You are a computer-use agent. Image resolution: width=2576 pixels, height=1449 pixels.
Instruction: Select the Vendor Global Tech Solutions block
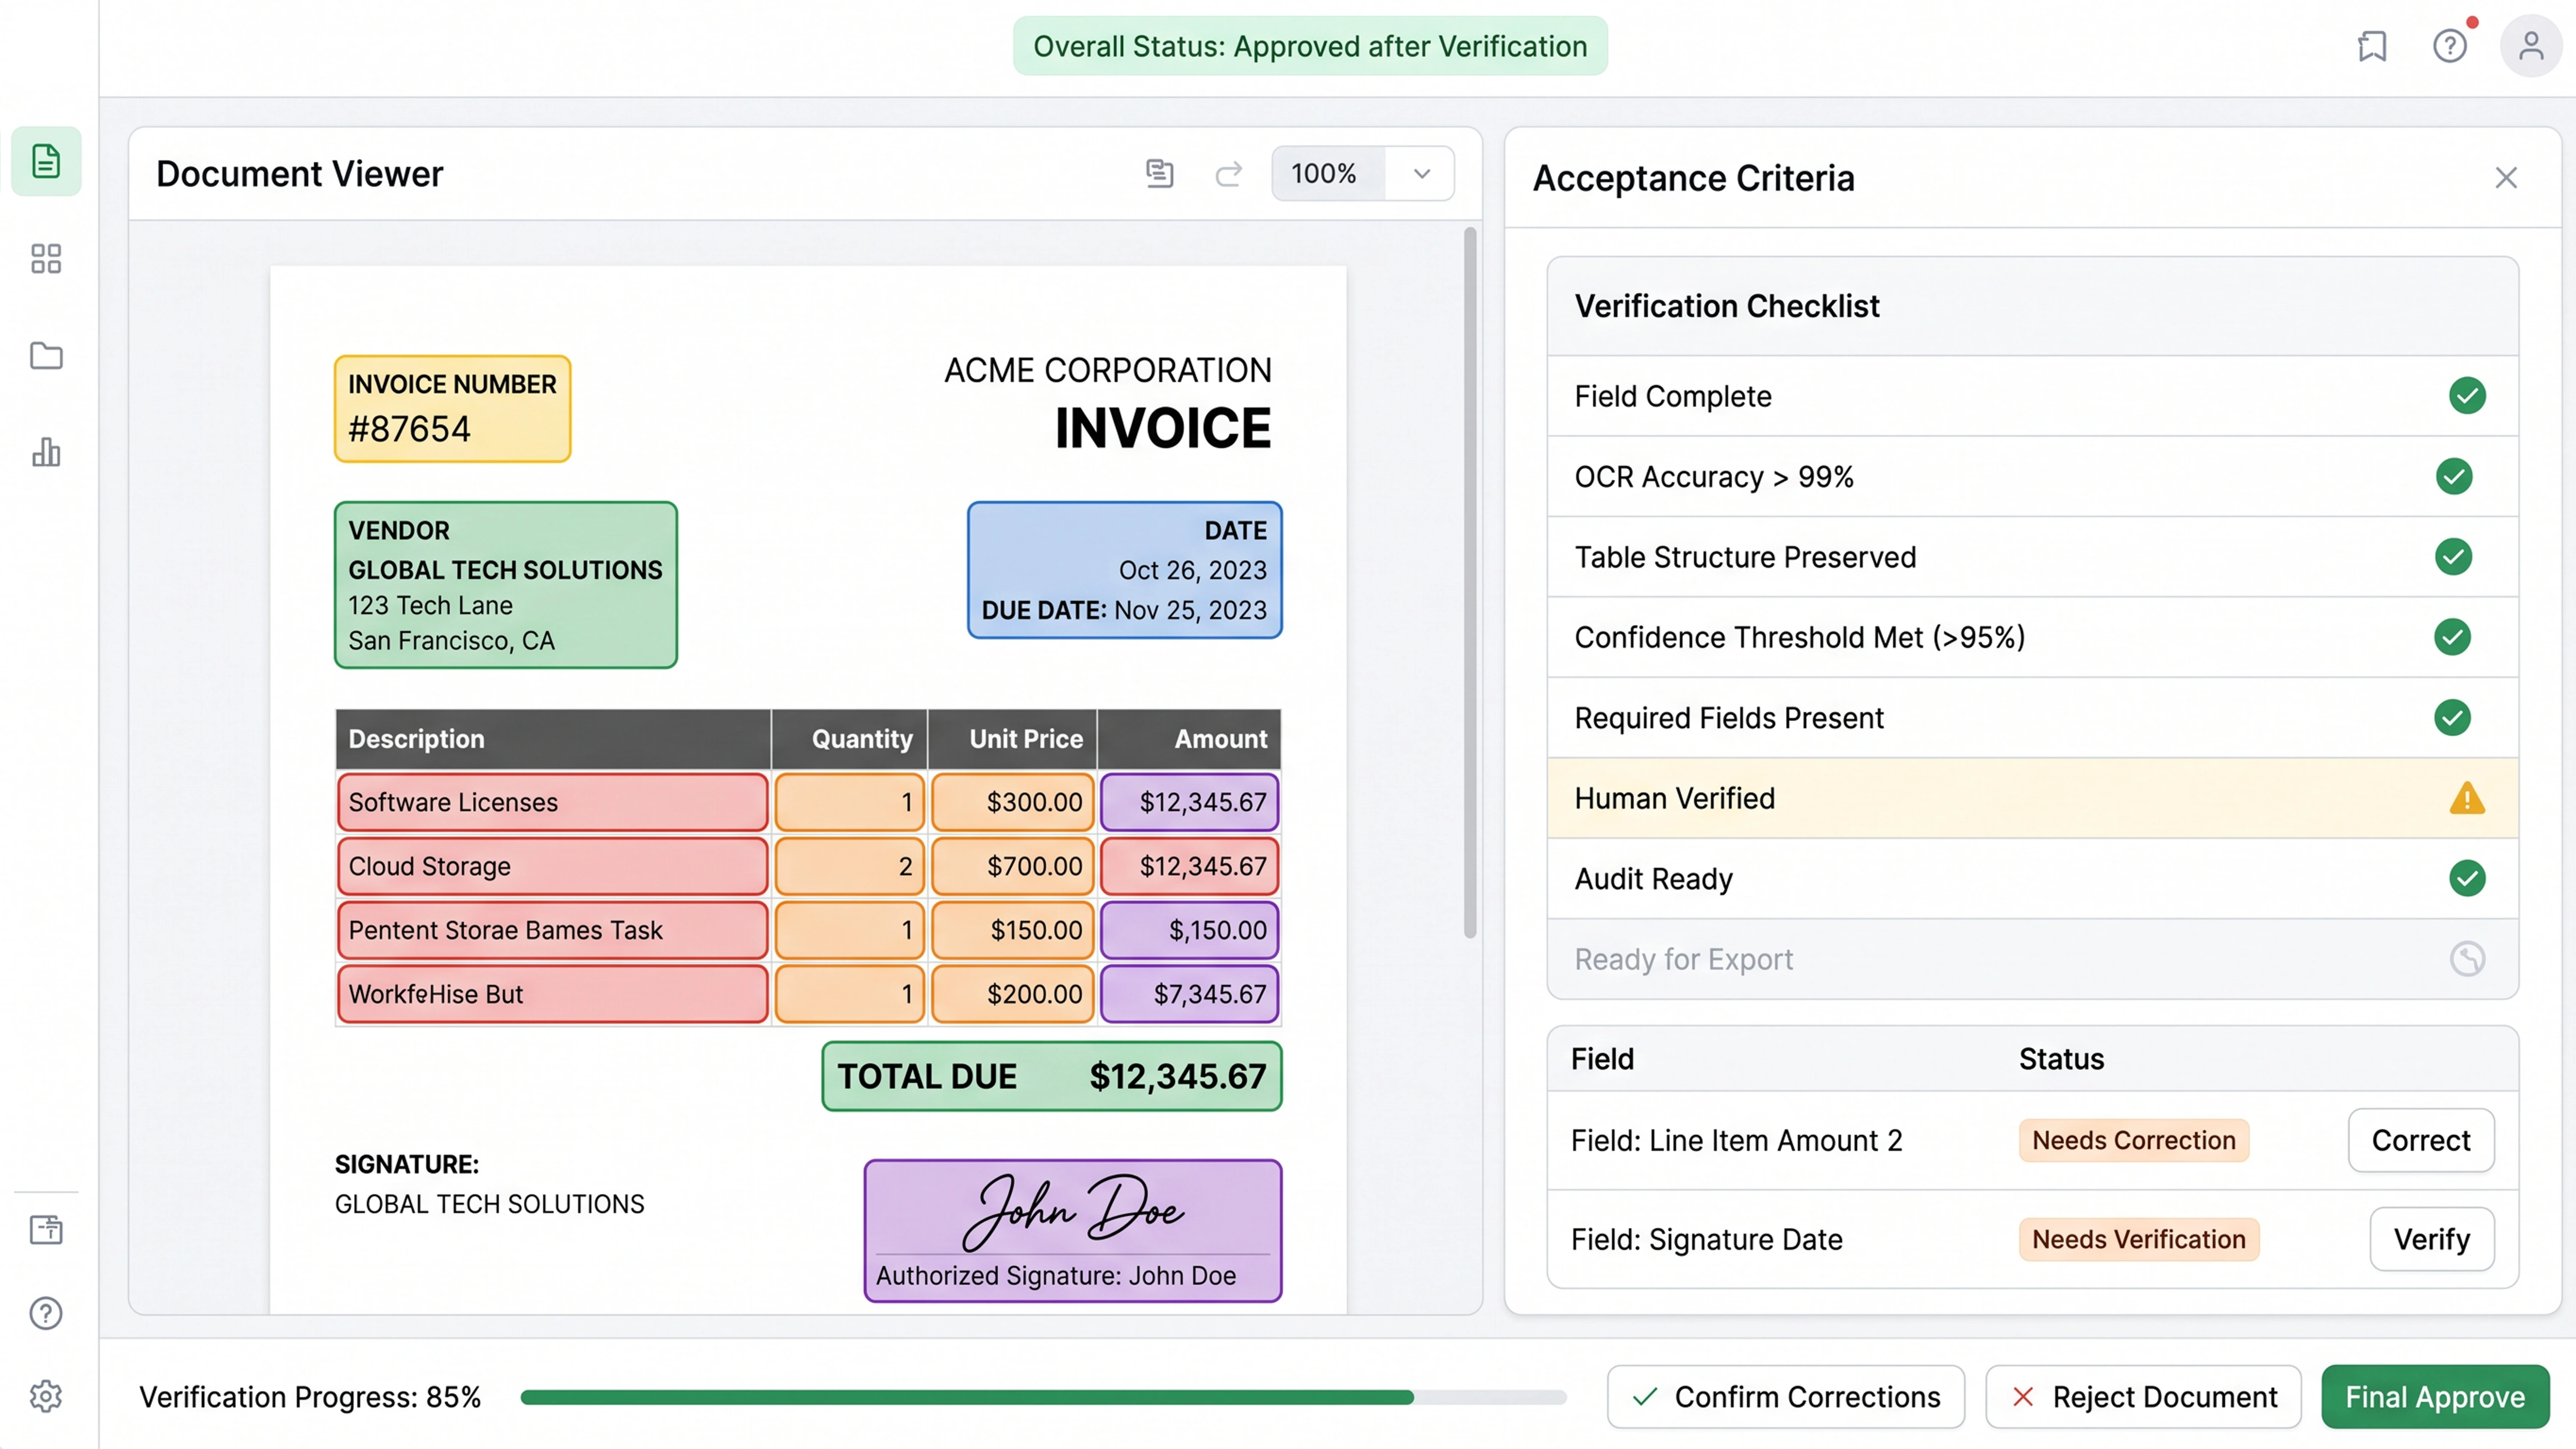[506, 585]
